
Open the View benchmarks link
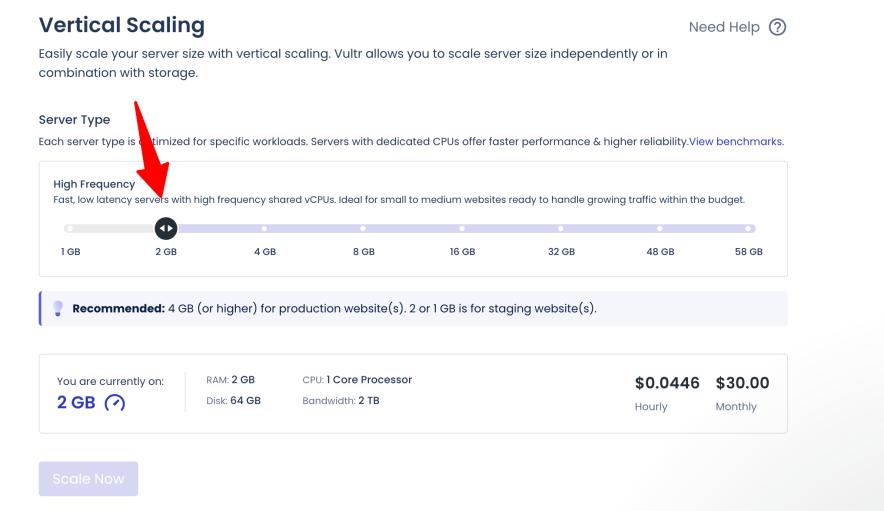point(736,142)
